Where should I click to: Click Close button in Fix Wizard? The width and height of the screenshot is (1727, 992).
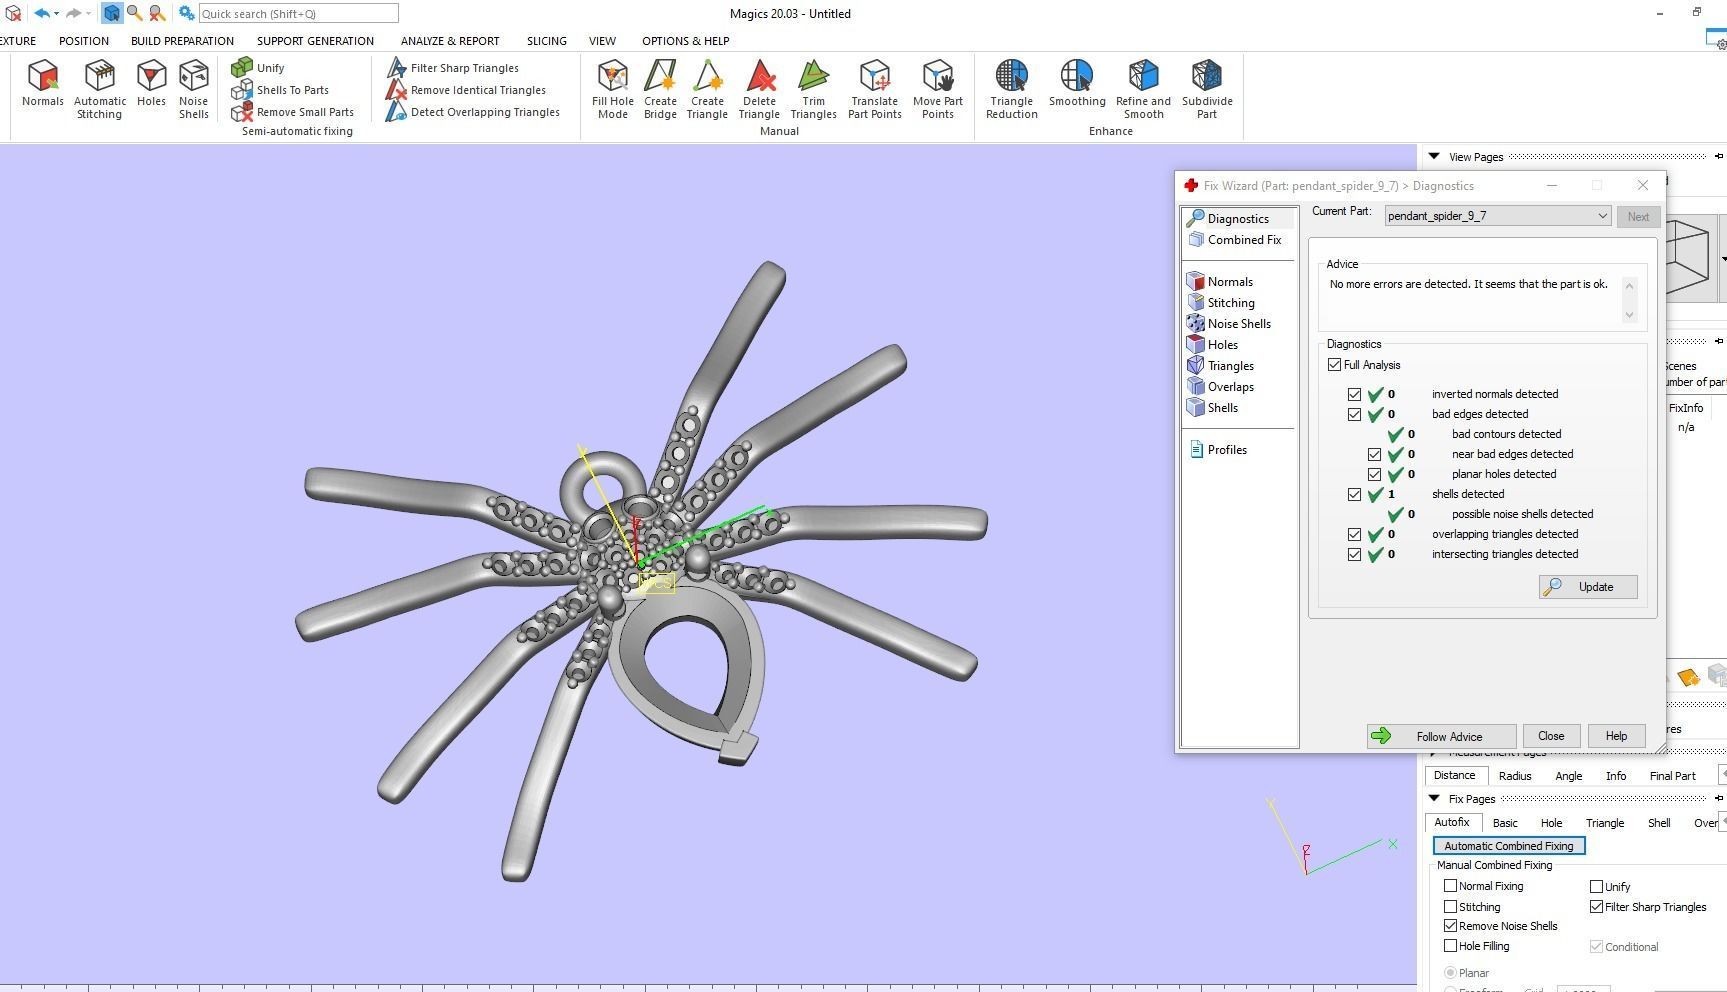(x=1551, y=736)
